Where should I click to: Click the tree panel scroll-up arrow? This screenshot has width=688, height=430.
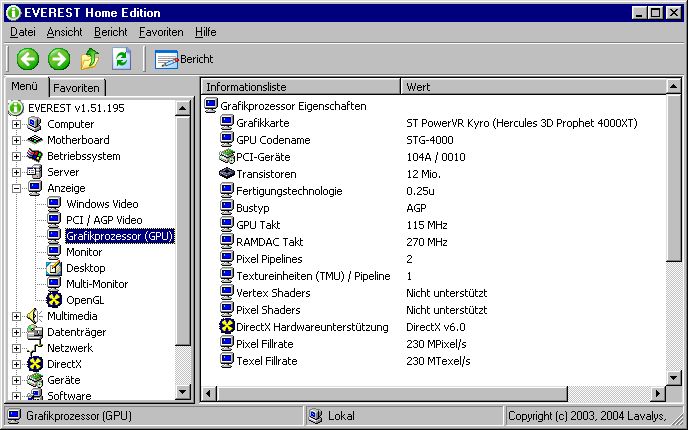click(x=183, y=108)
